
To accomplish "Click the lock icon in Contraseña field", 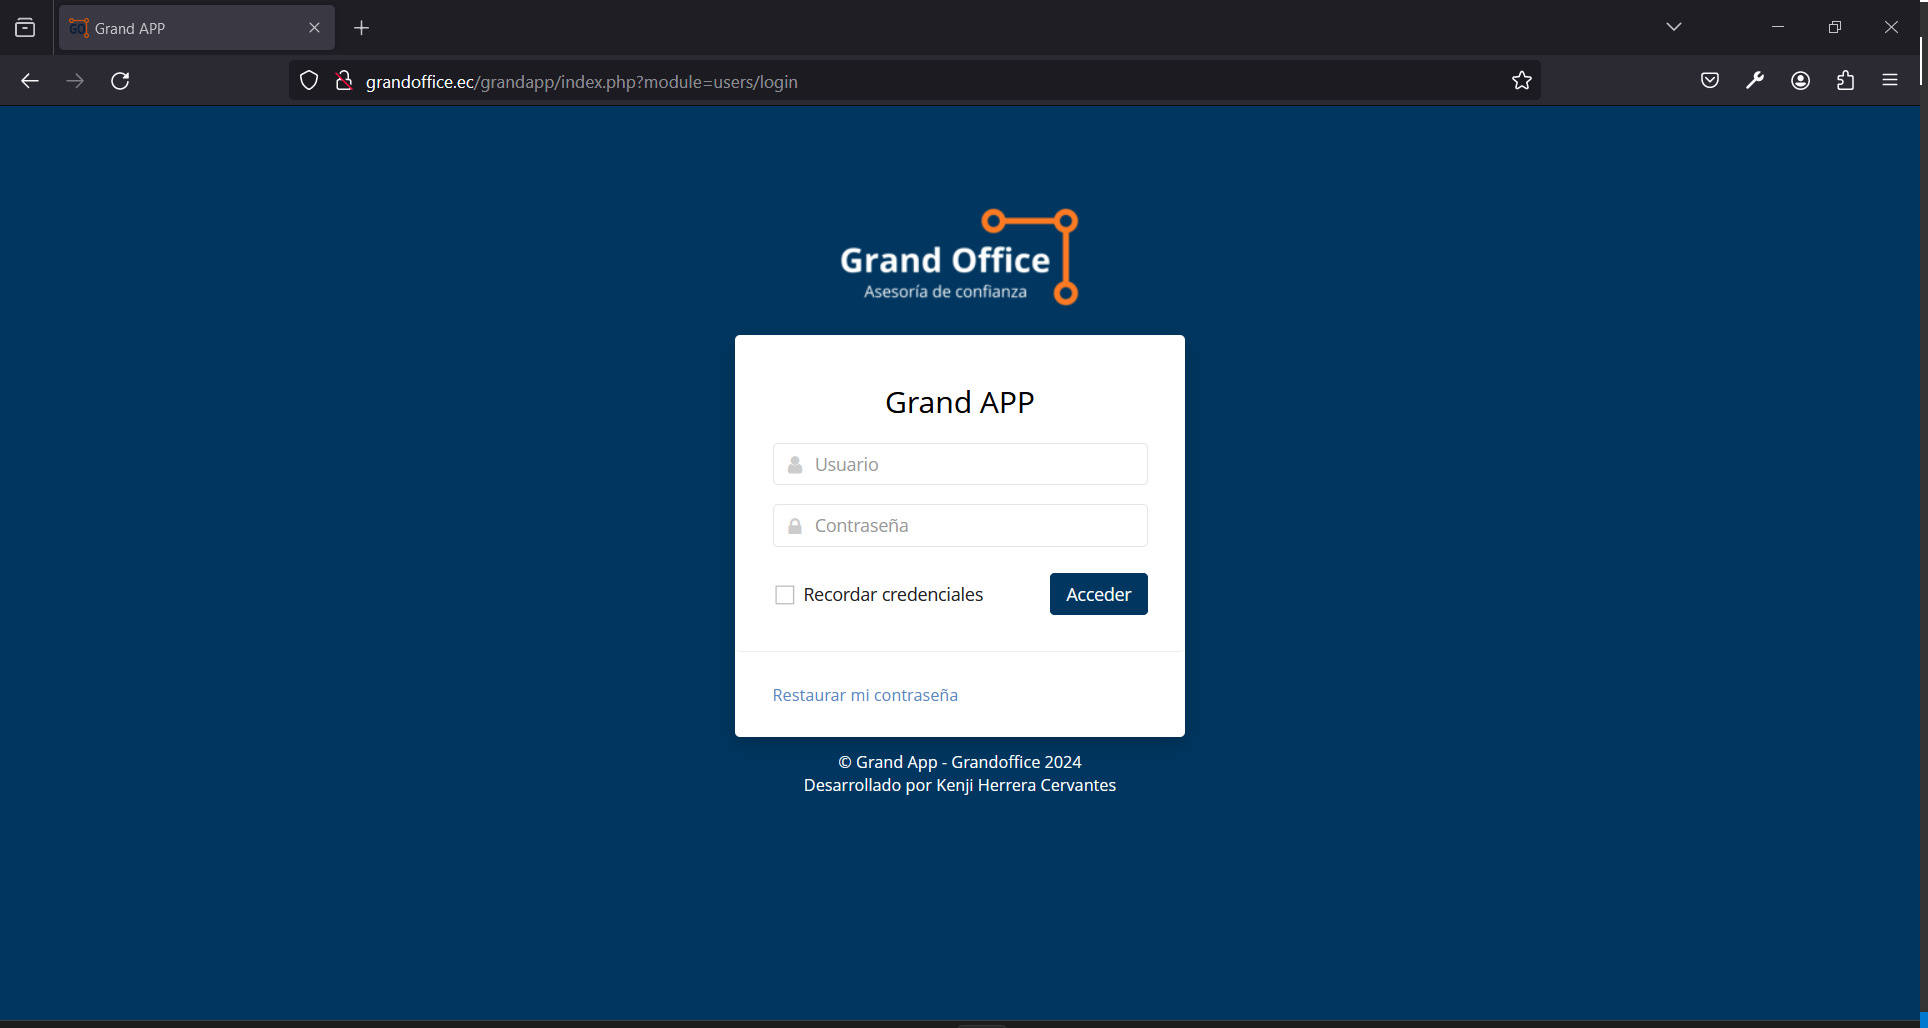I will click(795, 526).
